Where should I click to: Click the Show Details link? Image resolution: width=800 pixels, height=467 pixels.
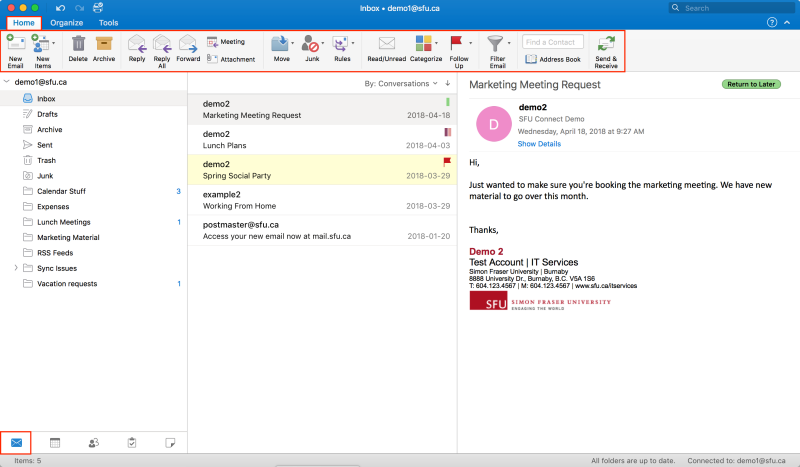coord(539,144)
